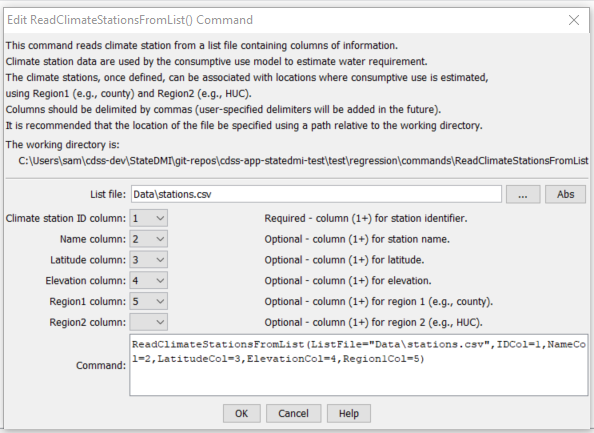Open the Name column dropdown
This screenshot has width=594, height=433.
[x=148, y=239]
